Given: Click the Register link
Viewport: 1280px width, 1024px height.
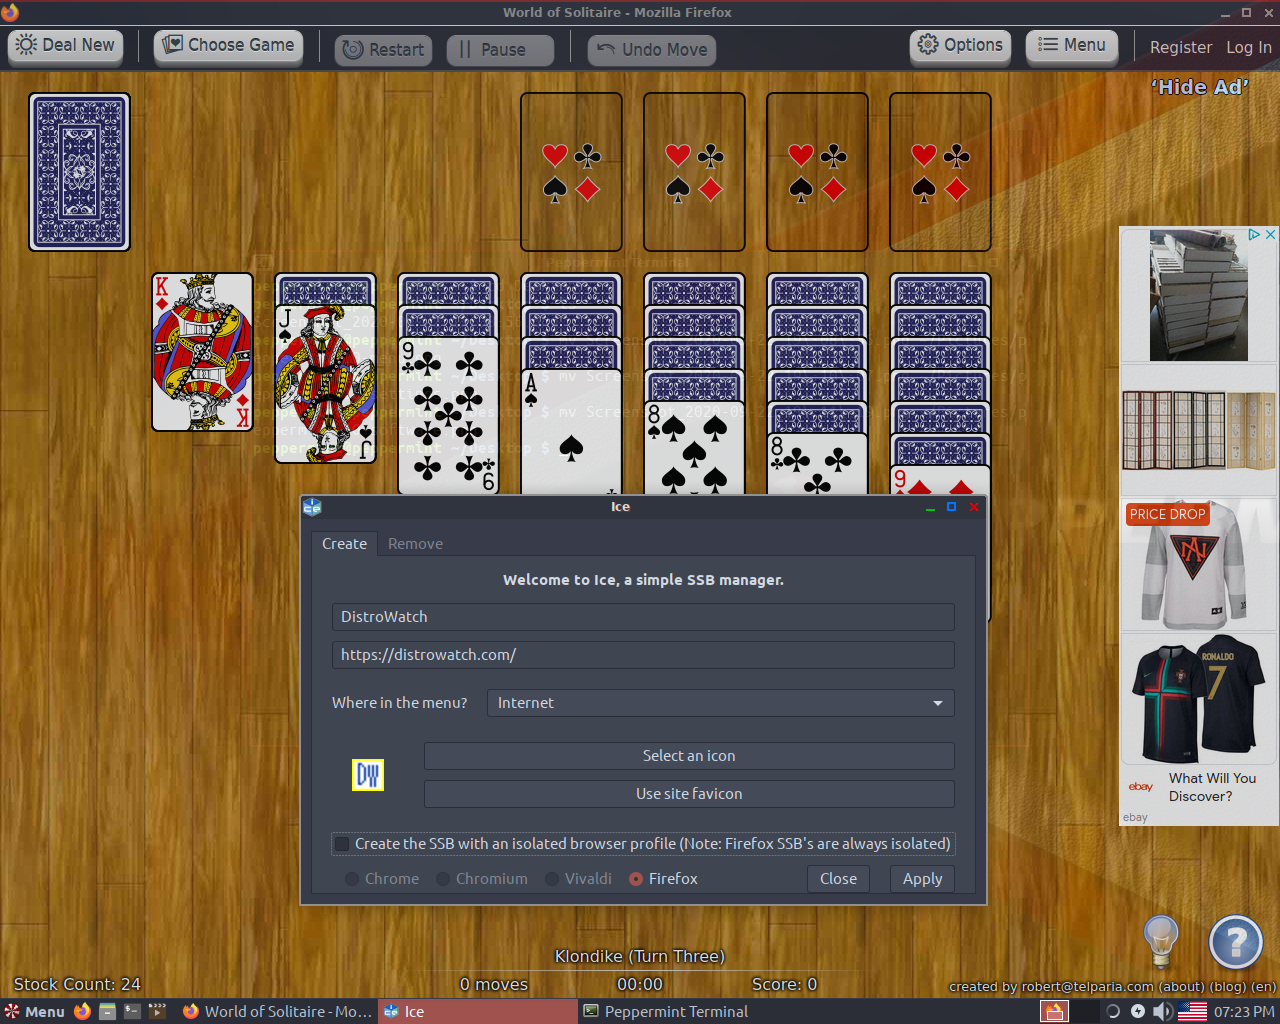Looking at the screenshot, I should [1181, 47].
